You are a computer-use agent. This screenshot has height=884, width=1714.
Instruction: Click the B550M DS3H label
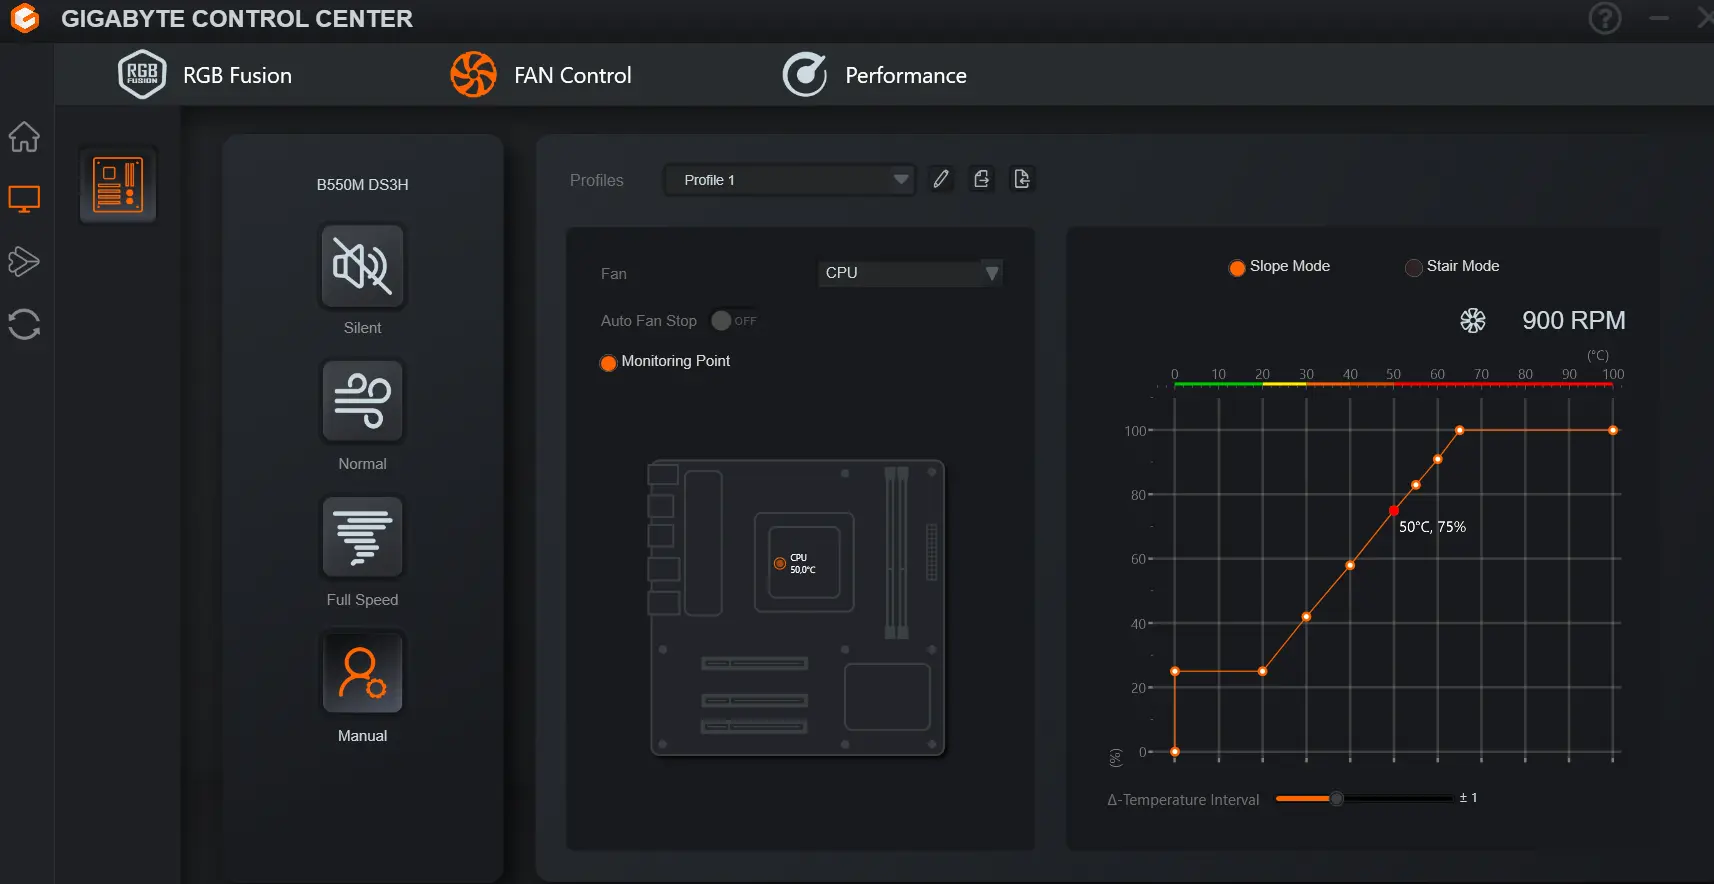pos(362,185)
